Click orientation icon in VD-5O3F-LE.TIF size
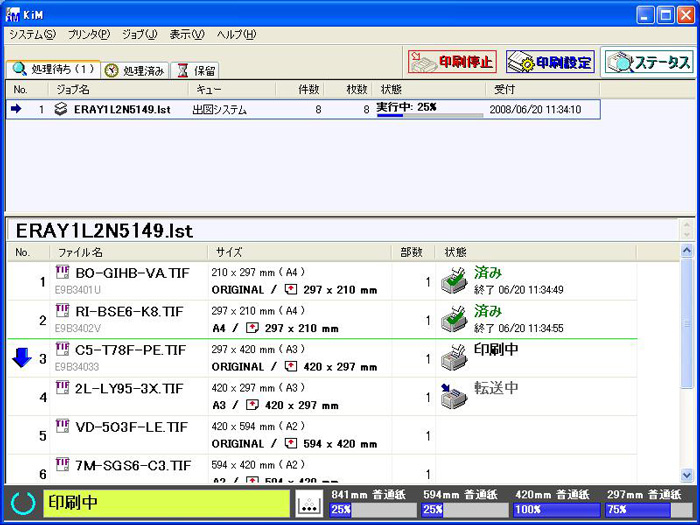700x525 pixels. point(291,444)
